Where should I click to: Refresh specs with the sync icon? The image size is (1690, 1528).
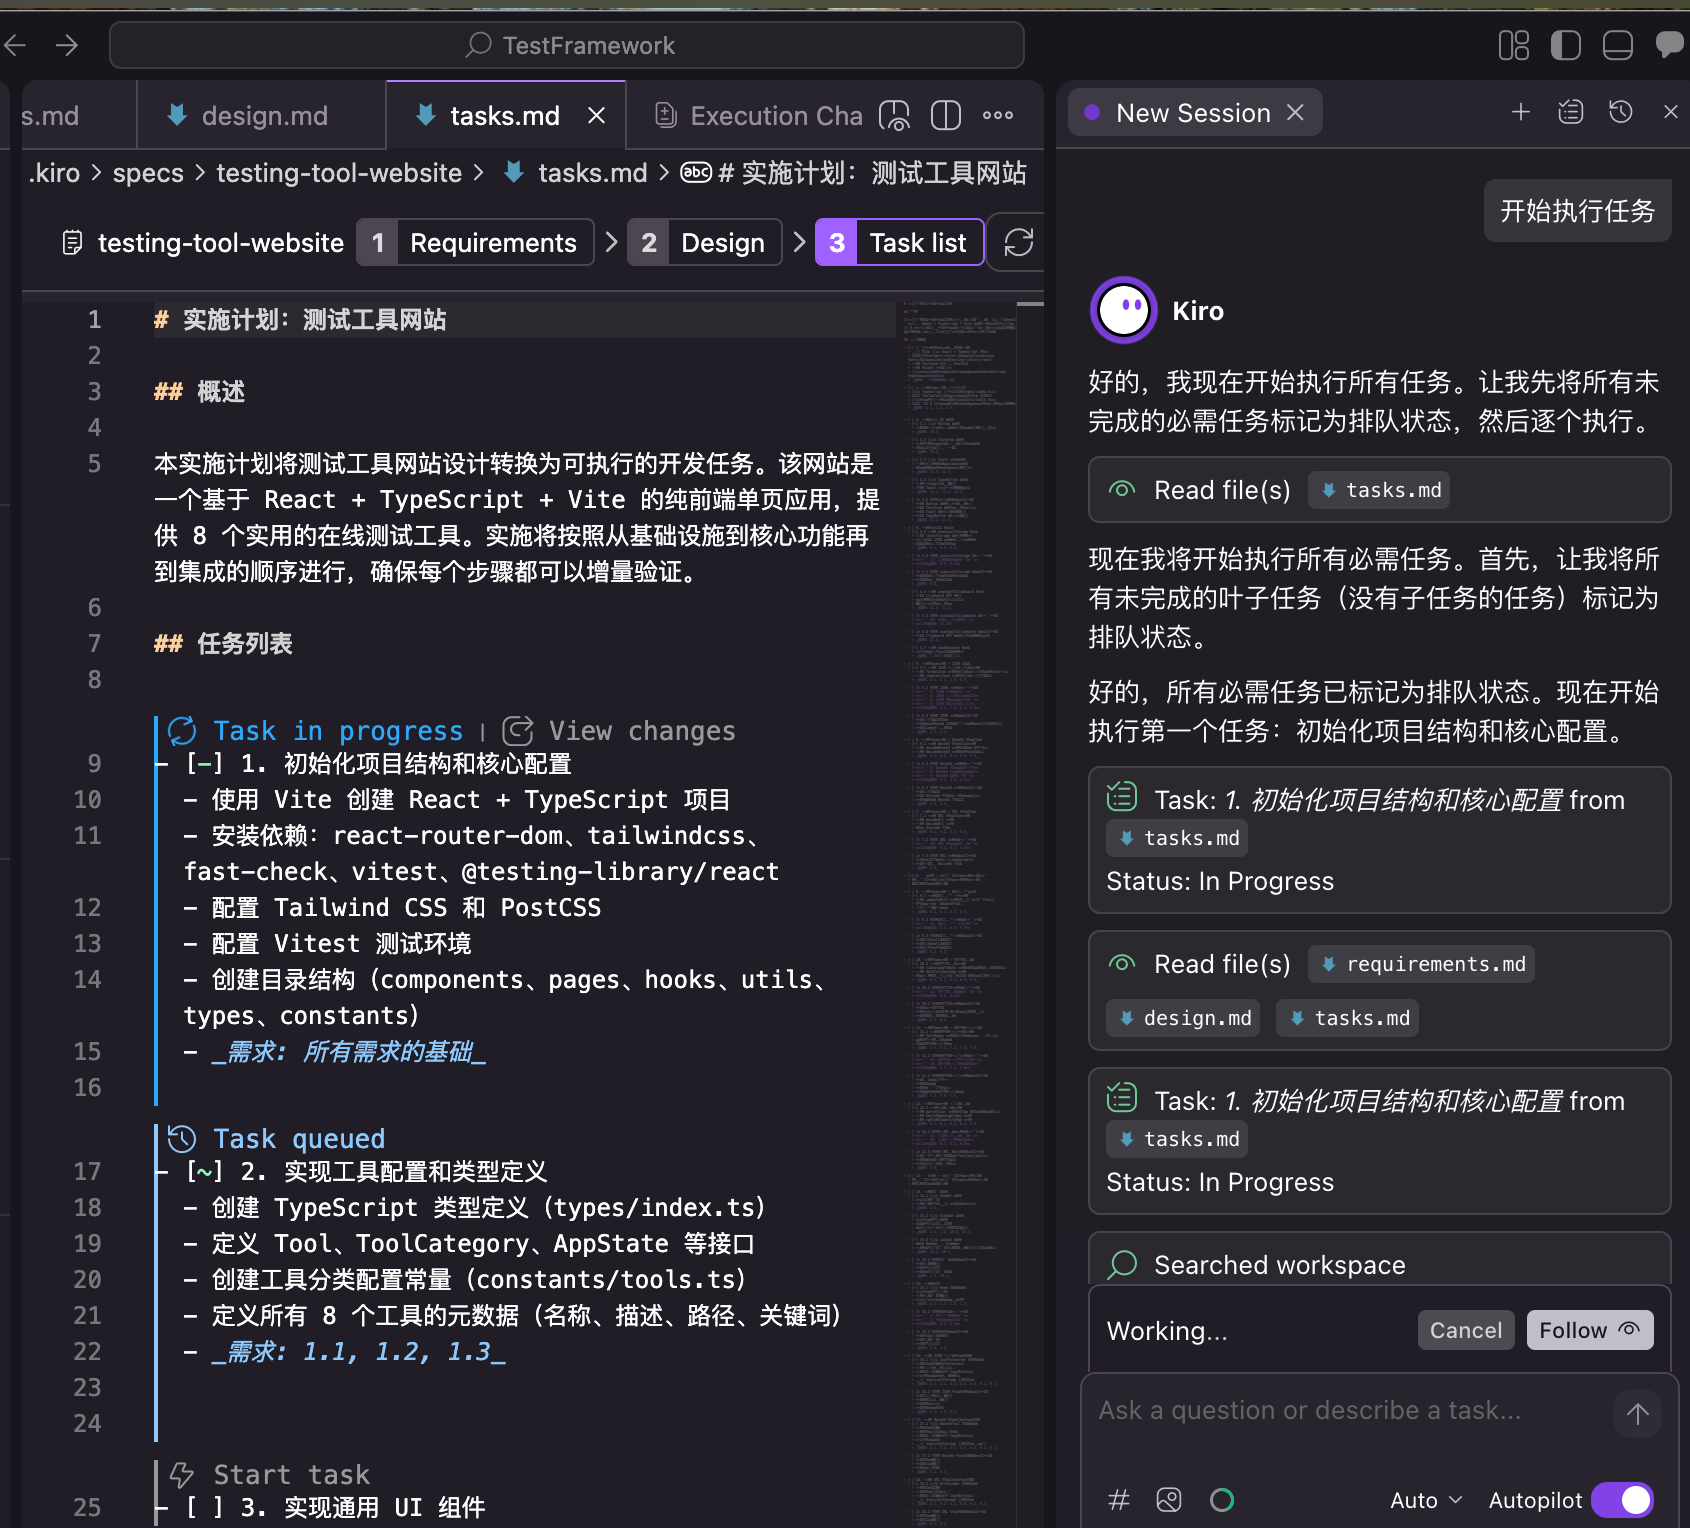click(1018, 242)
